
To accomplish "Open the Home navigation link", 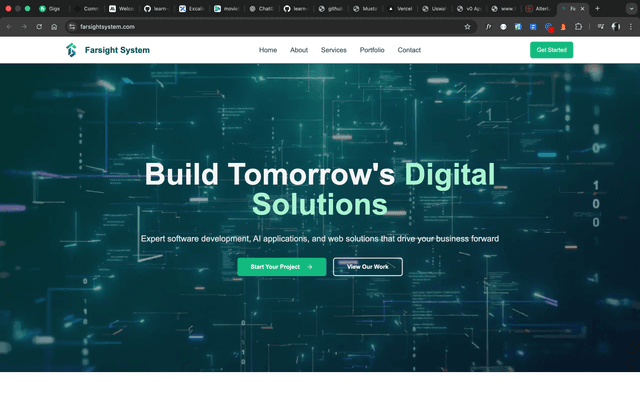I will (268, 50).
